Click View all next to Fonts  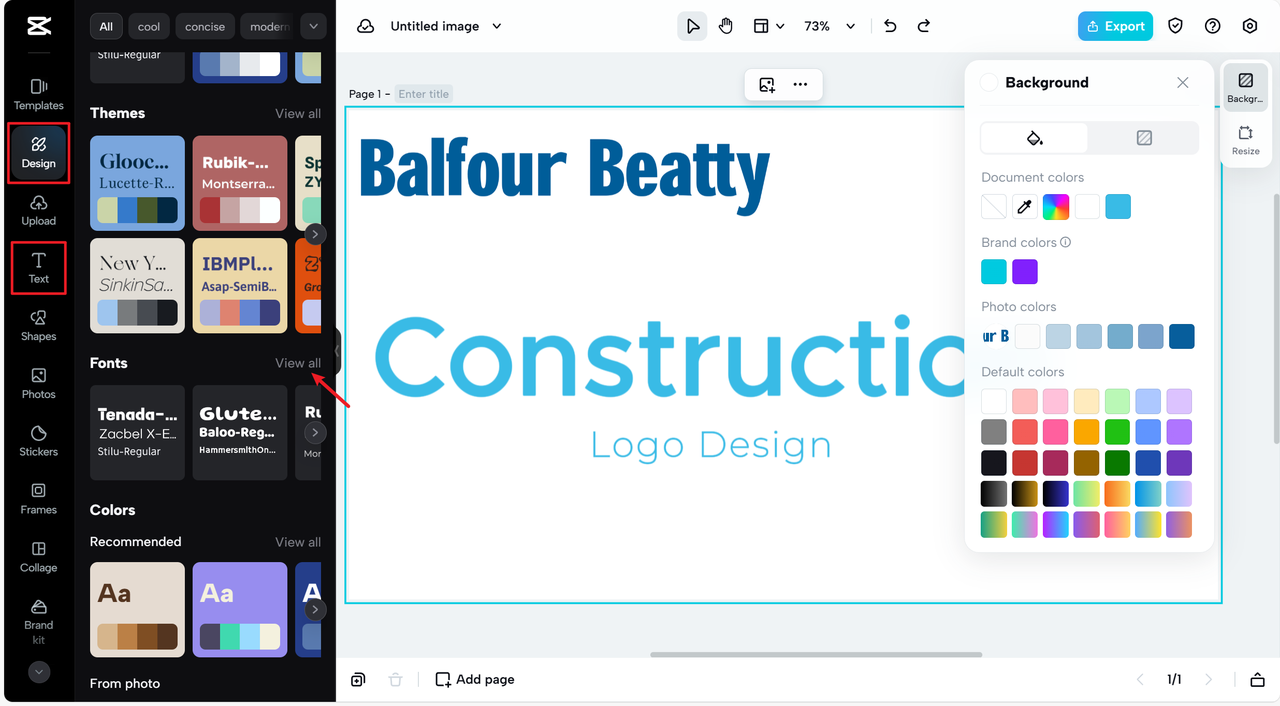tap(298, 363)
